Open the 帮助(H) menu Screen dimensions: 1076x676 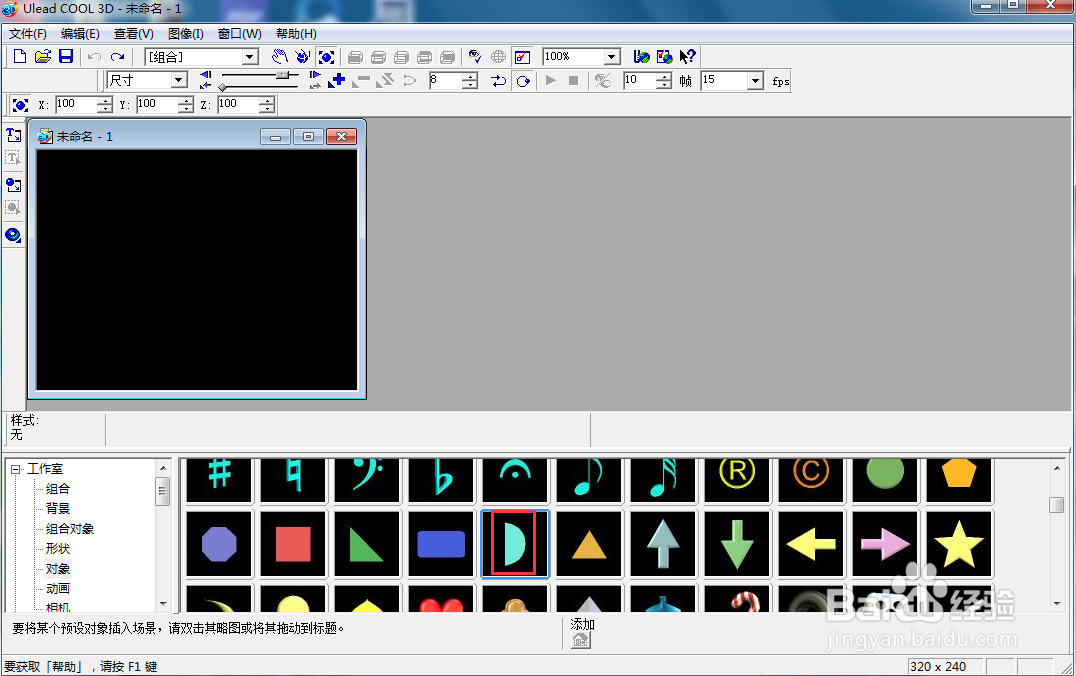coord(296,34)
